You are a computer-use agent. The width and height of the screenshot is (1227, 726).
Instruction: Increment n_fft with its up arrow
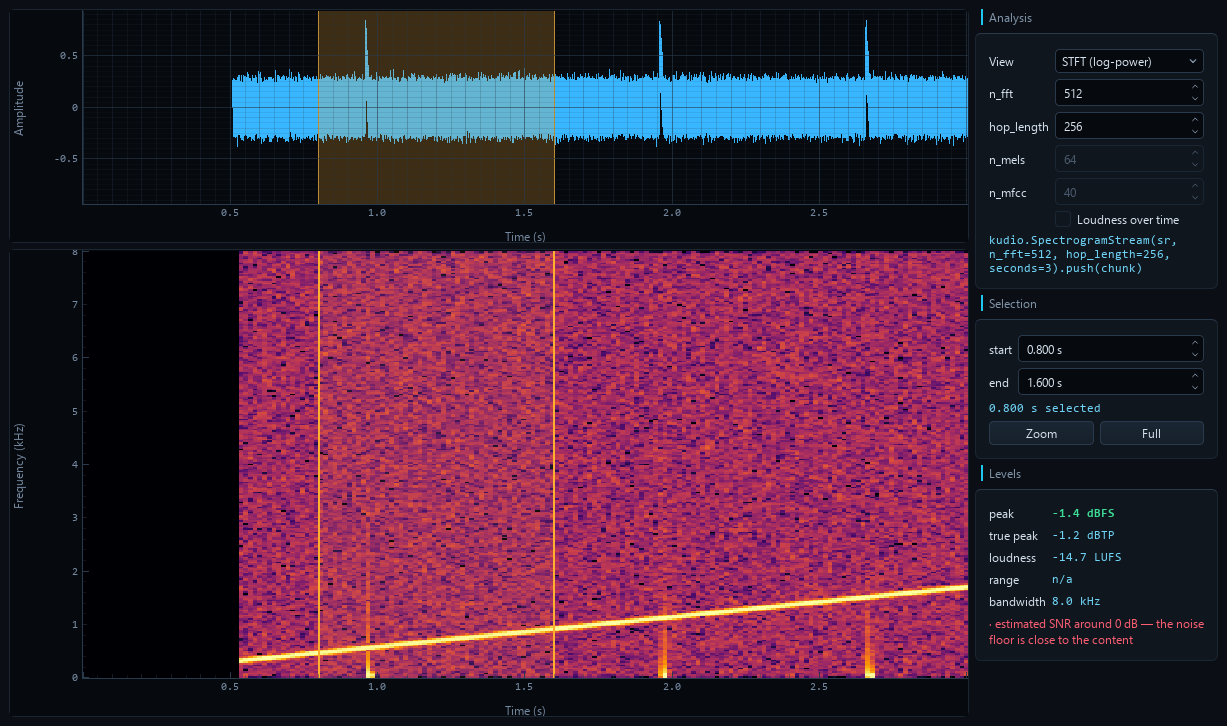[x=1195, y=88]
